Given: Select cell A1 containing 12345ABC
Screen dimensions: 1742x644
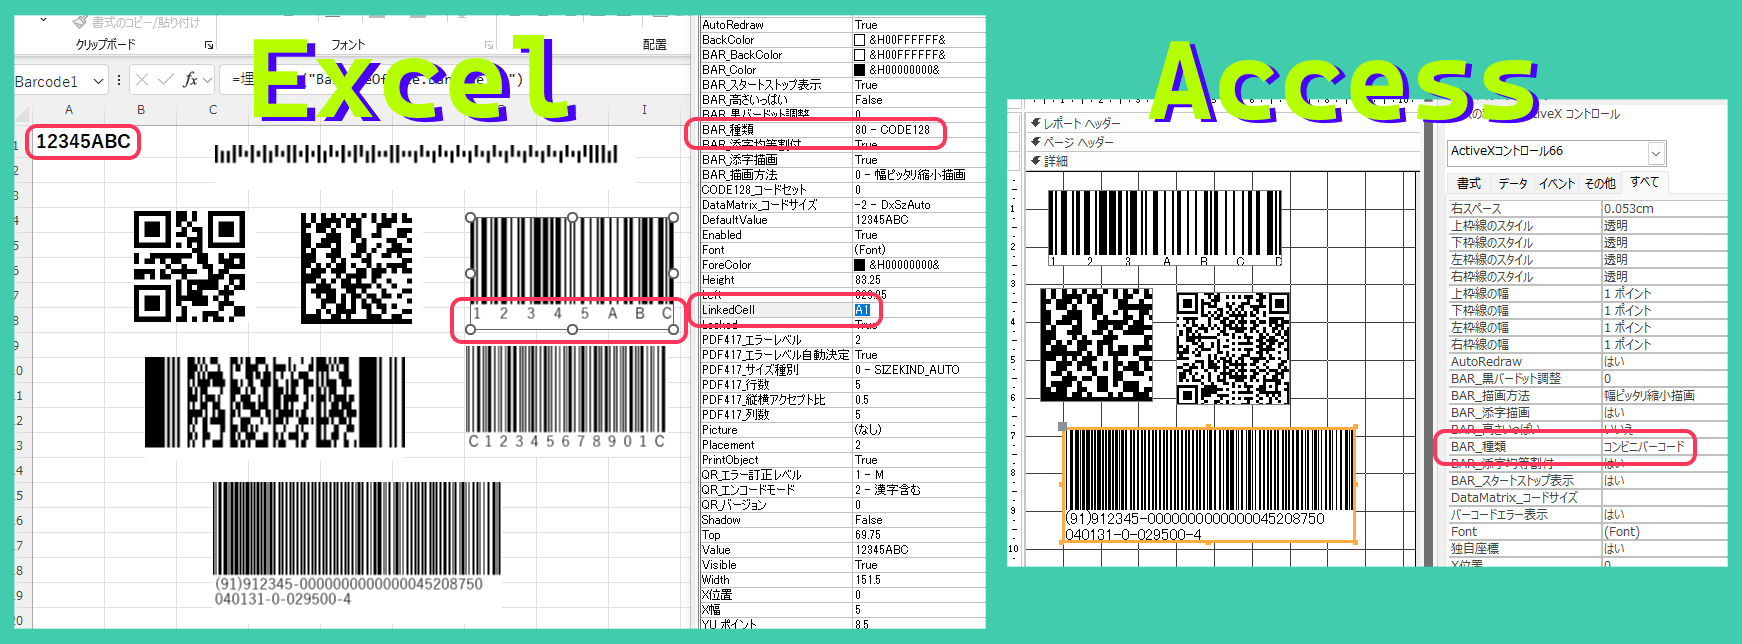Looking at the screenshot, I should [84, 142].
